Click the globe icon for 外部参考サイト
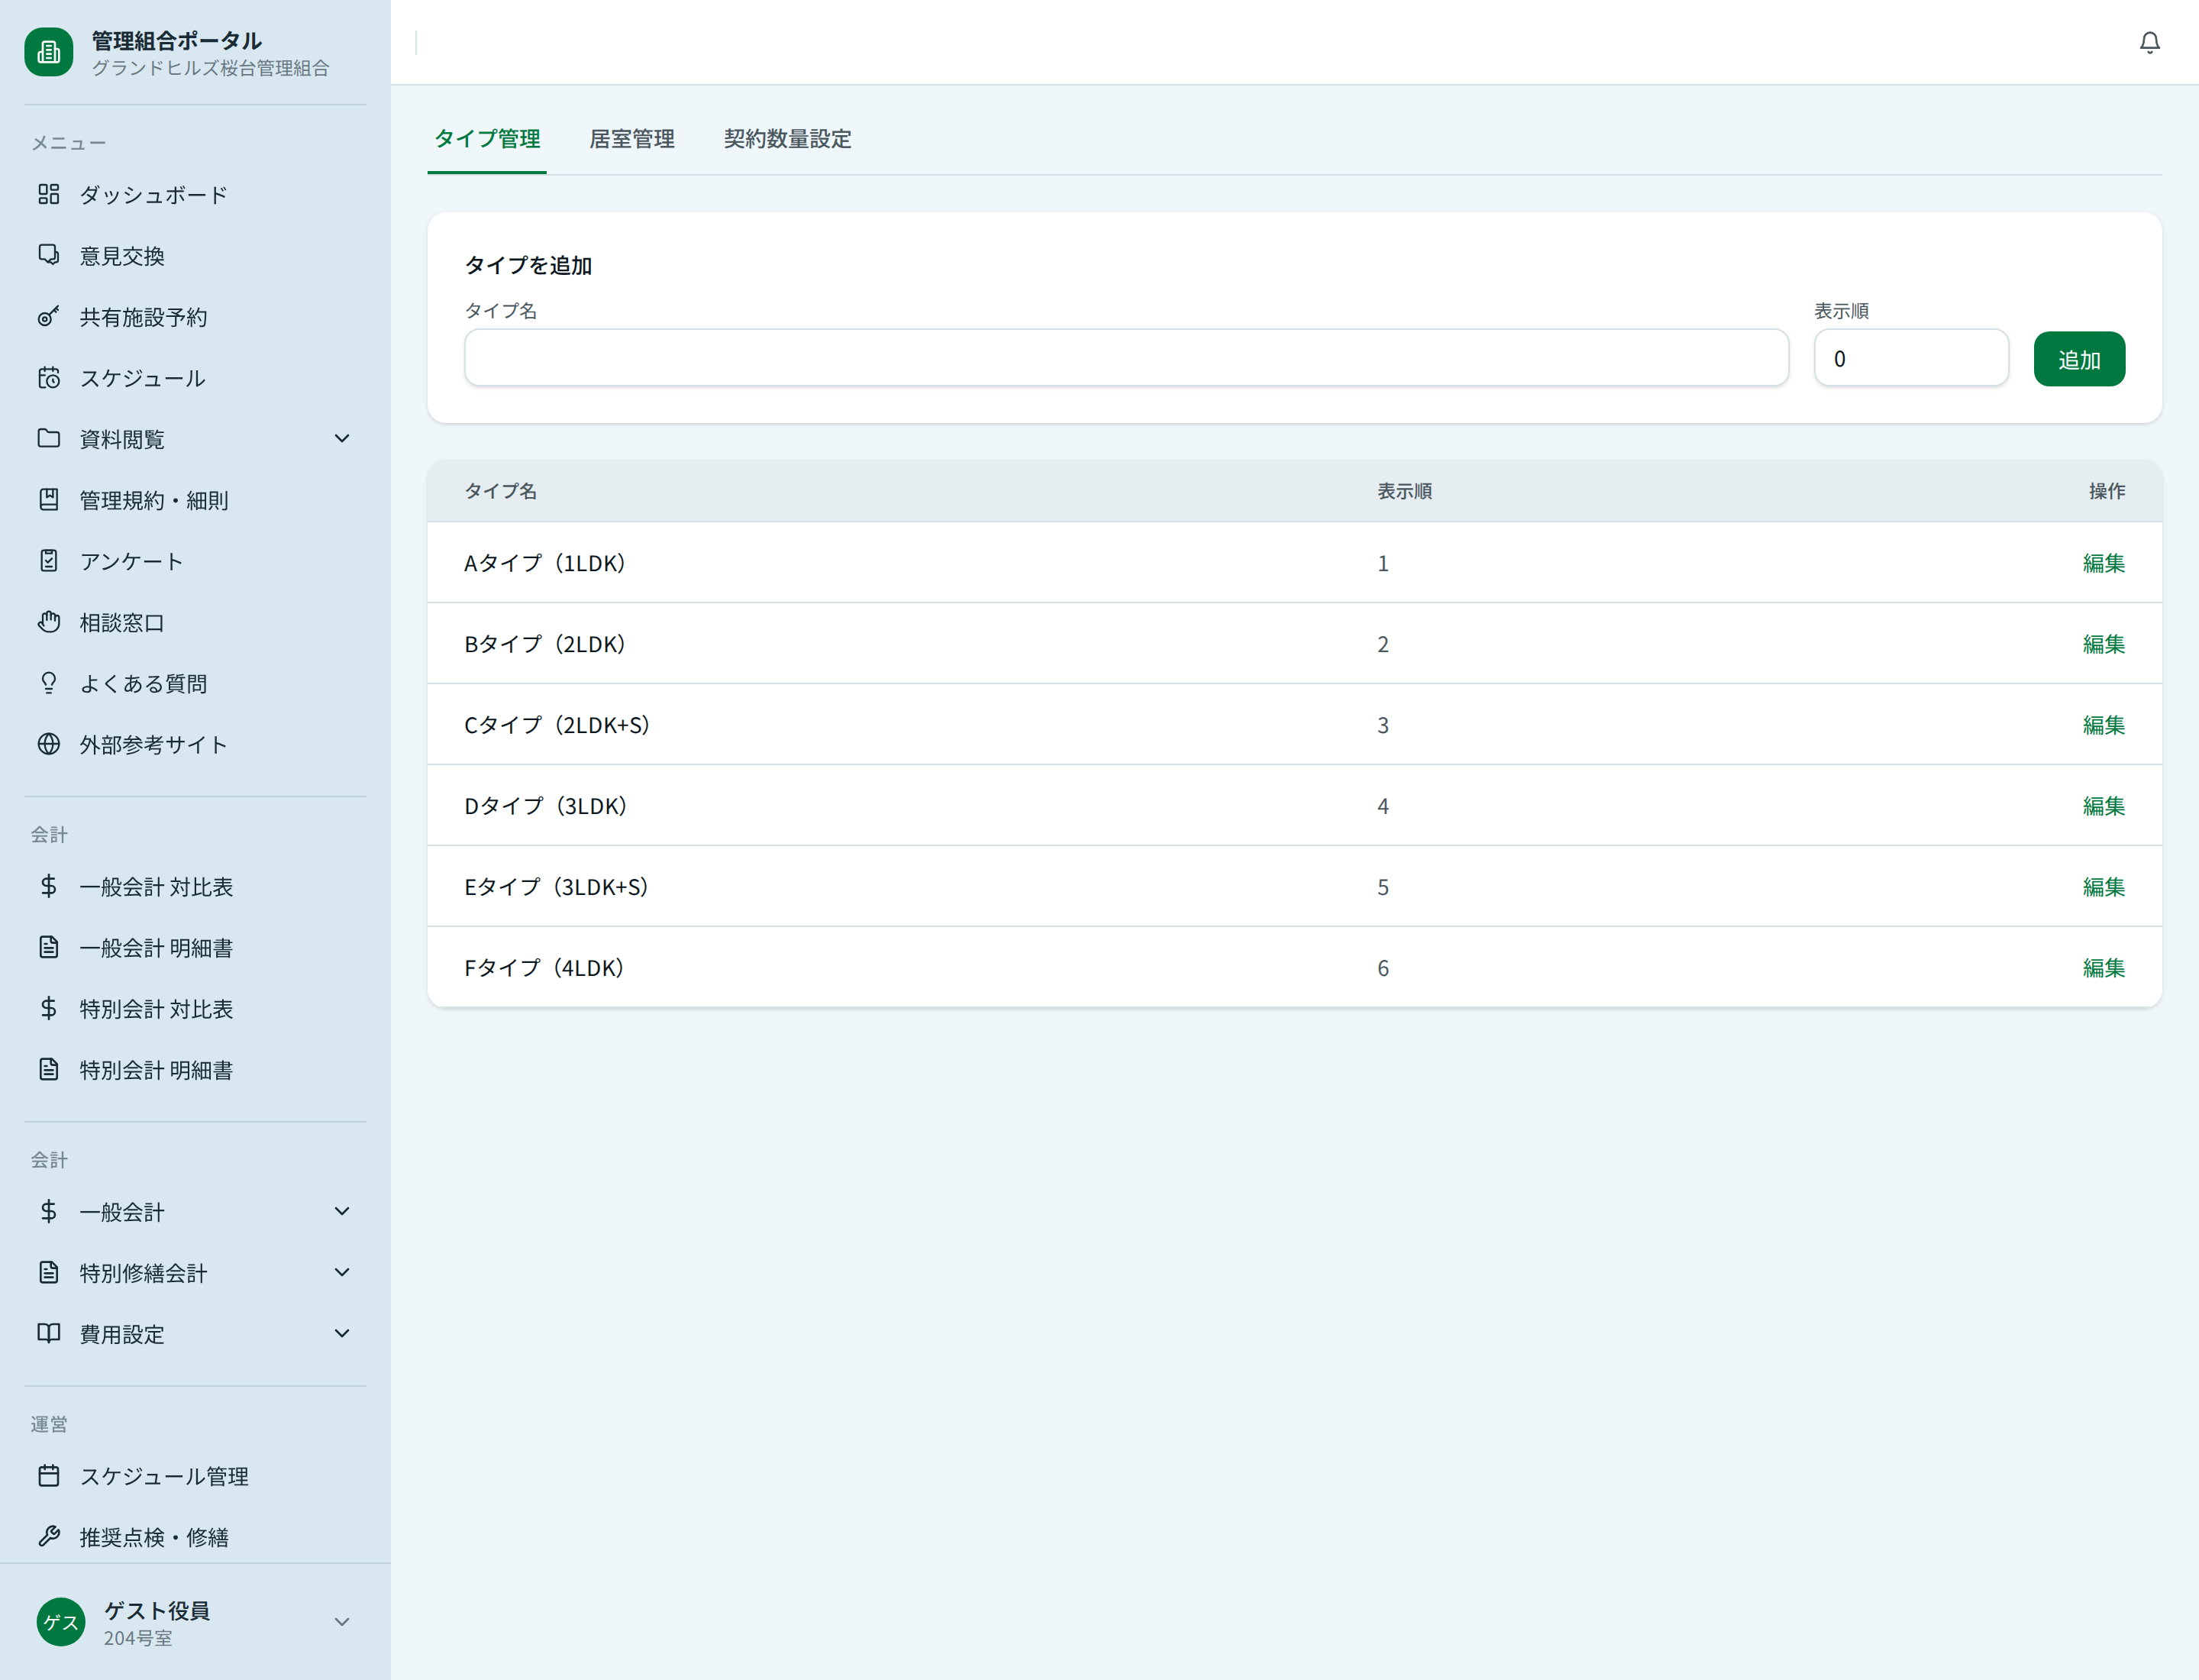Screen dimensions: 2199x1680 click(x=48, y=744)
